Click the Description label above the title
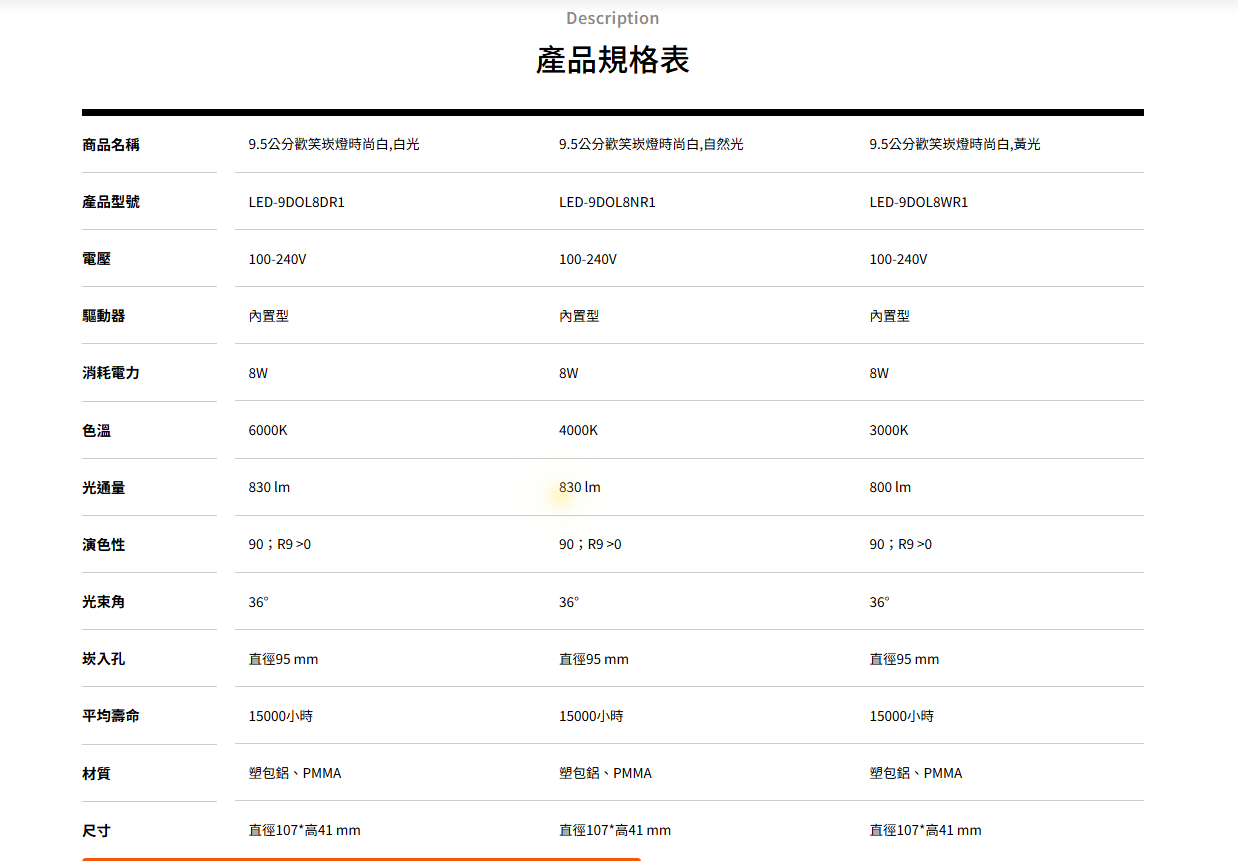This screenshot has height=861, width=1238. (612, 18)
